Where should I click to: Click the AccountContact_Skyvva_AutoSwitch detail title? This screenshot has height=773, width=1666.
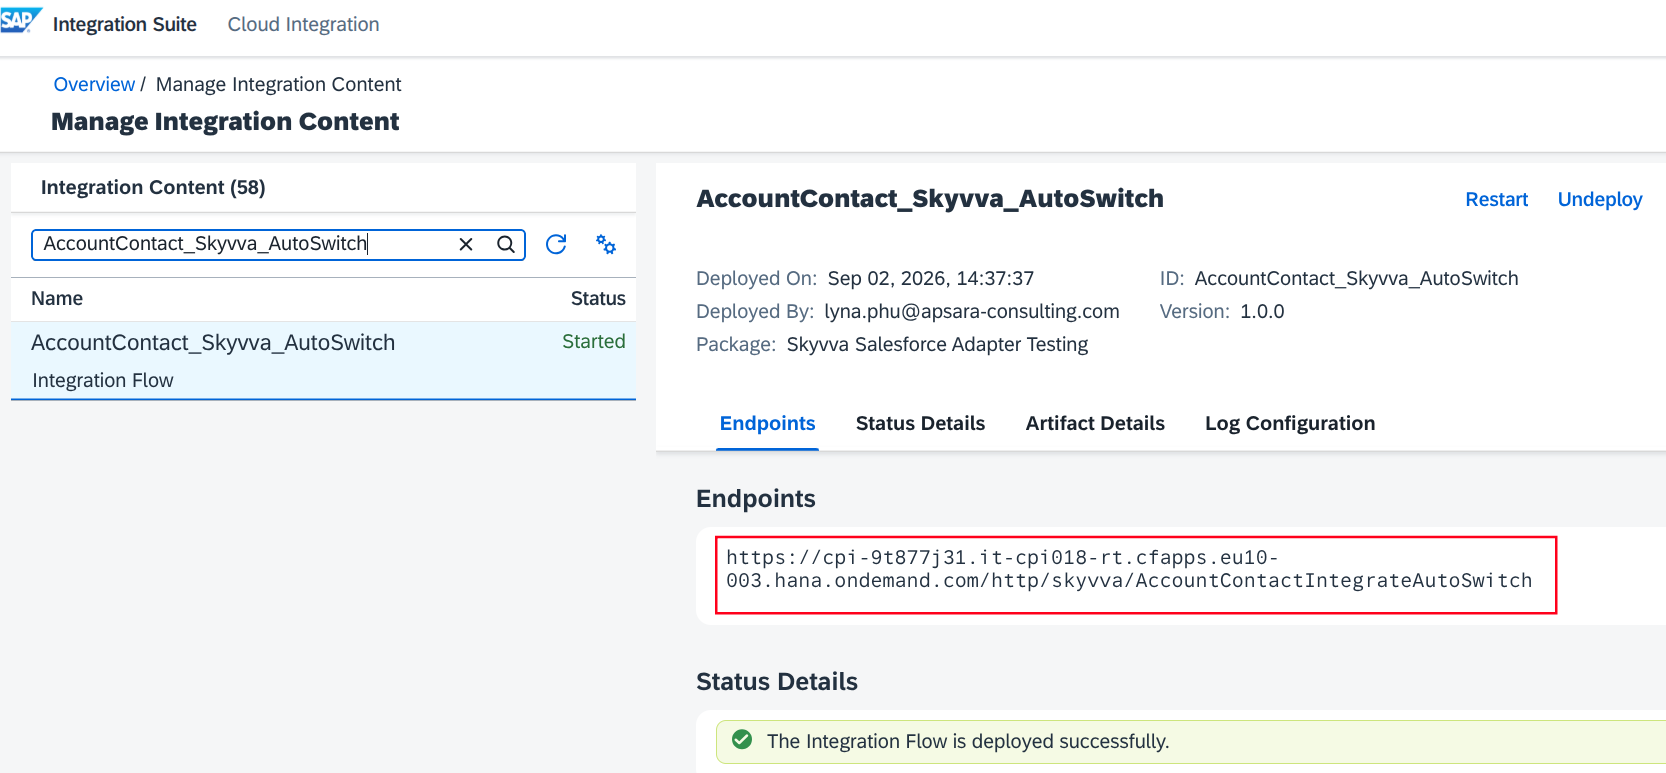(x=930, y=198)
